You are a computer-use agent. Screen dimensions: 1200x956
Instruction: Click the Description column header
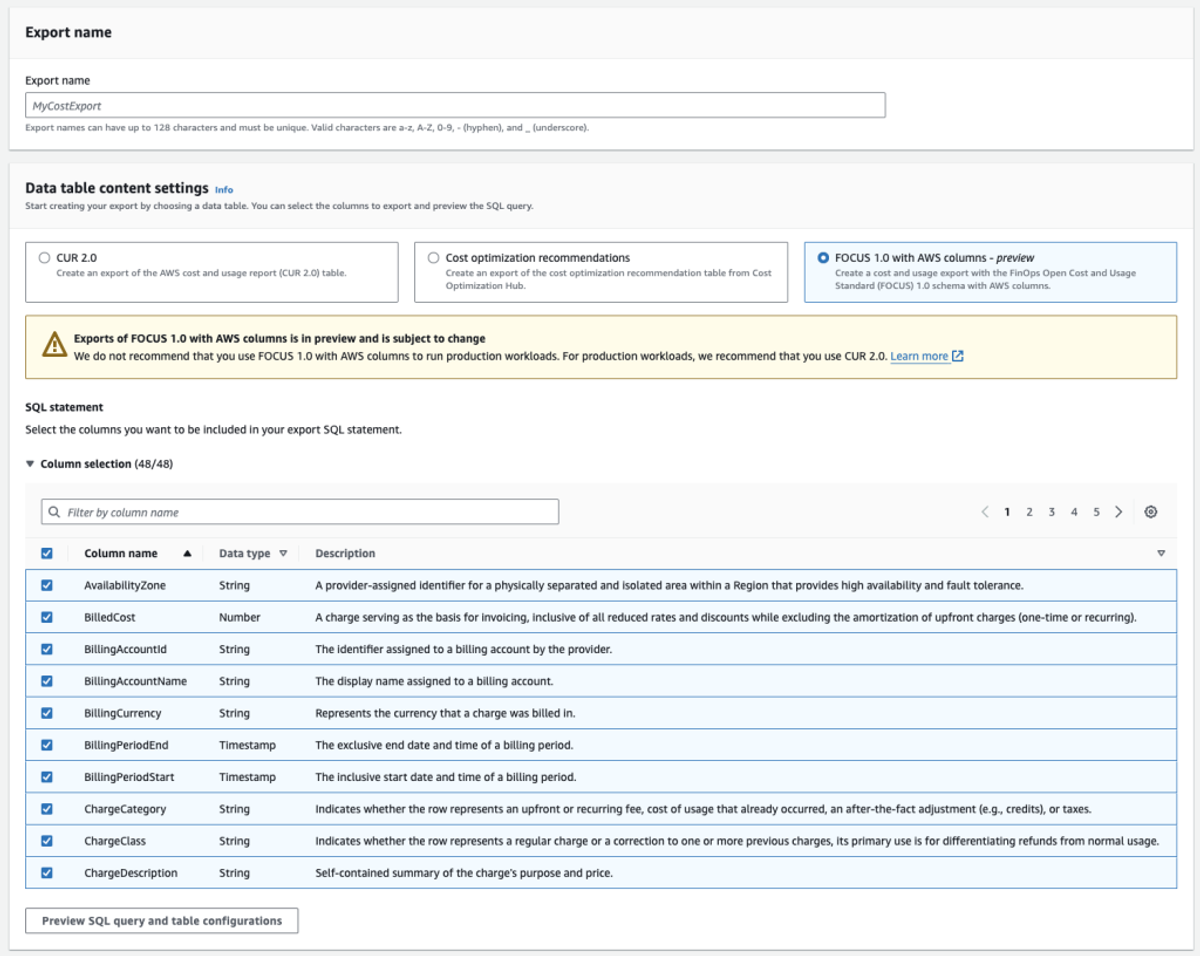click(x=345, y=553)
